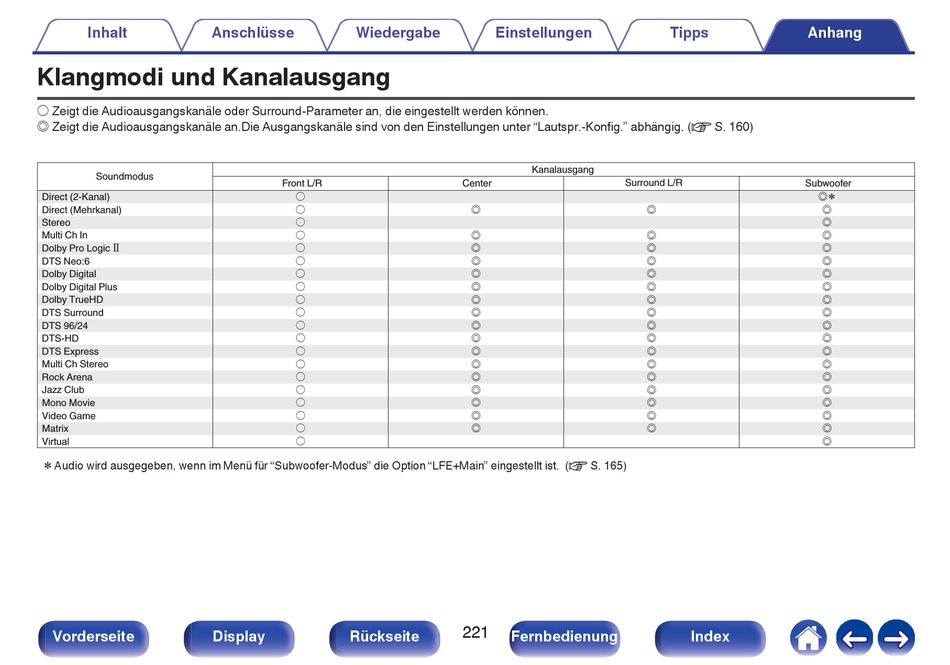
Task: Select the Einstellungen tab
Action: coord(543,33)
